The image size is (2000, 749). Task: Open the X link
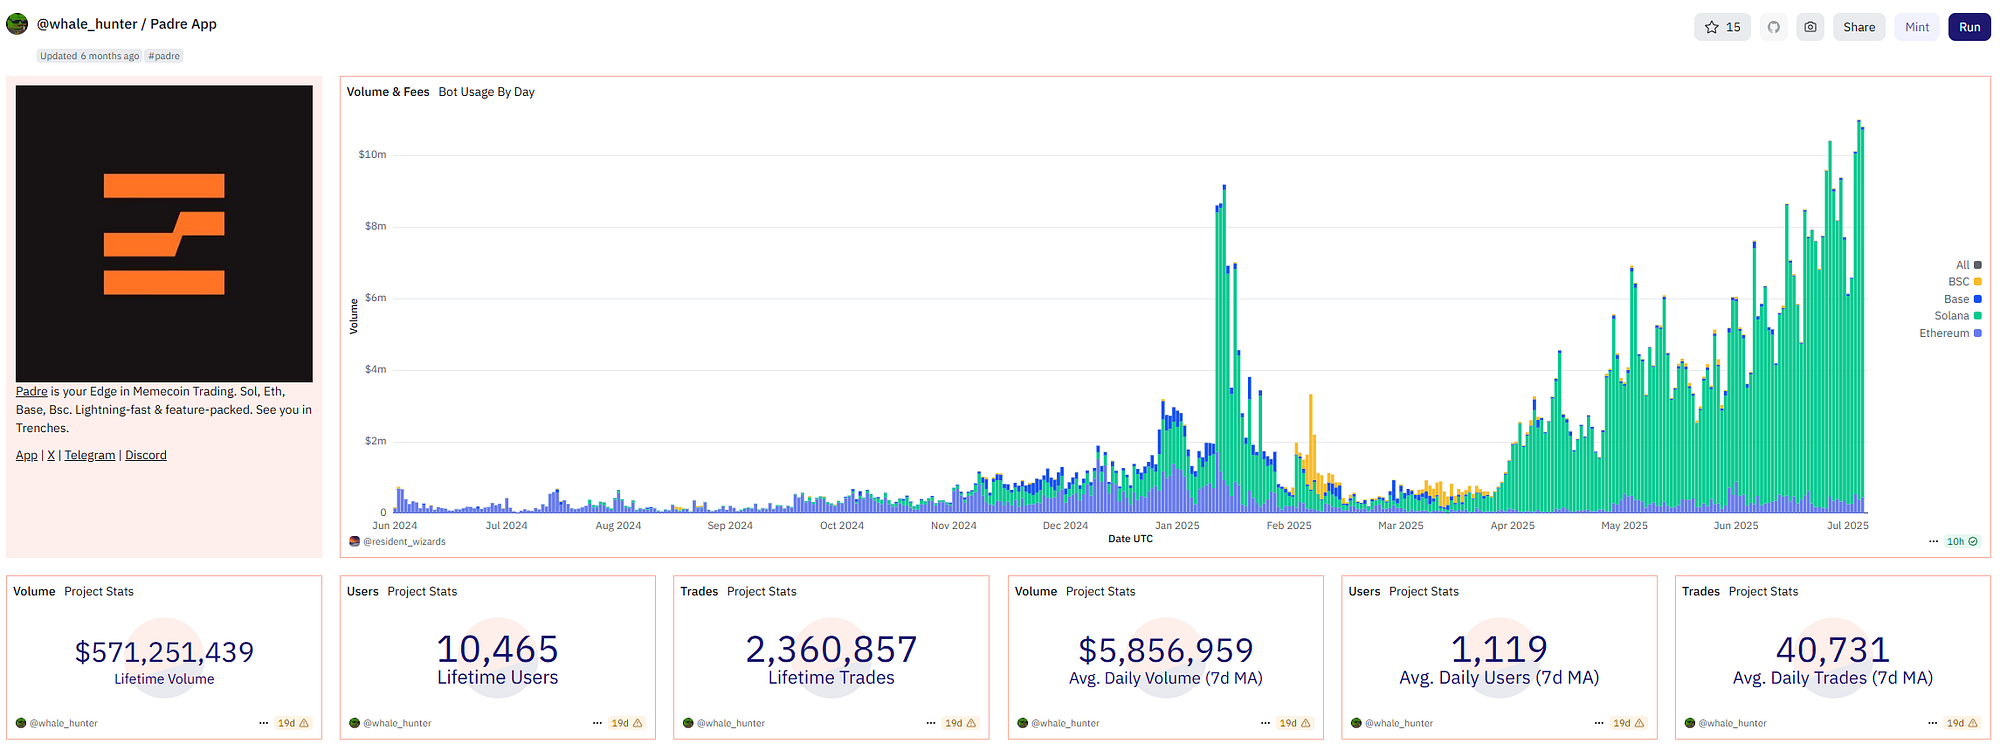[x=51, y=455]
